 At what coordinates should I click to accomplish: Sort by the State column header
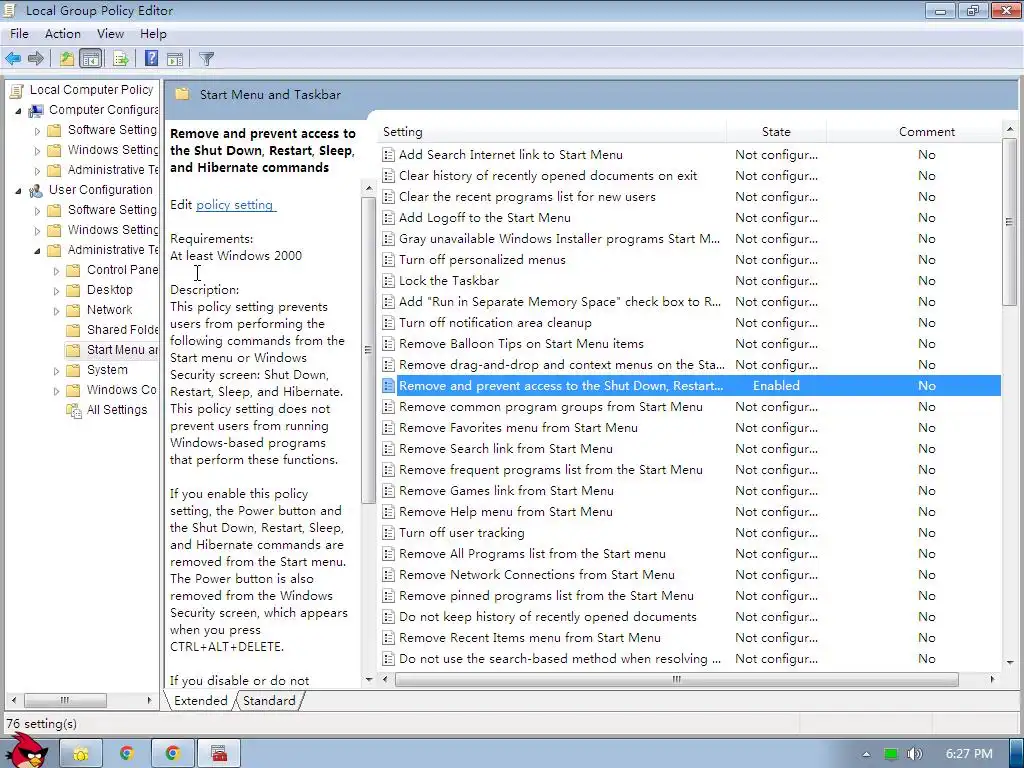click(x=776, y=132)
